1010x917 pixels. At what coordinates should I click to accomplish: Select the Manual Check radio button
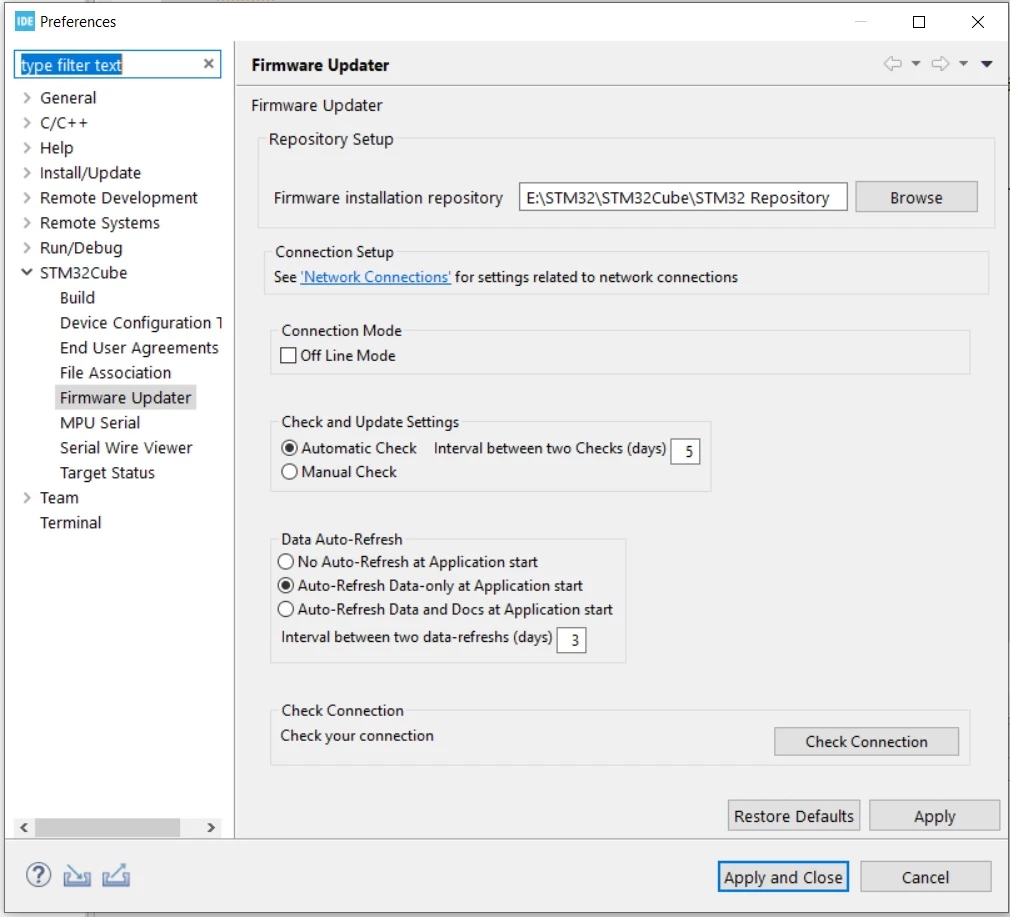[290, 472]
